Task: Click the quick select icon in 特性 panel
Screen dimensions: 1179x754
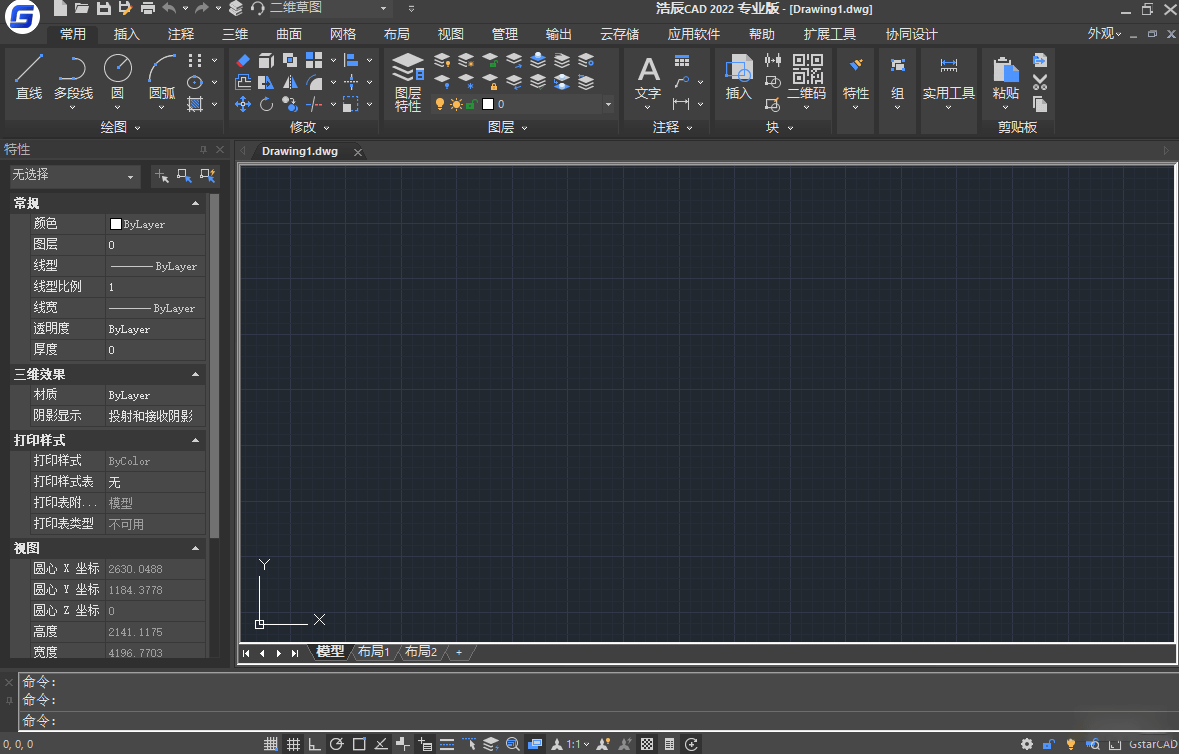Action: pyautogui.click(x=208, y=176)
